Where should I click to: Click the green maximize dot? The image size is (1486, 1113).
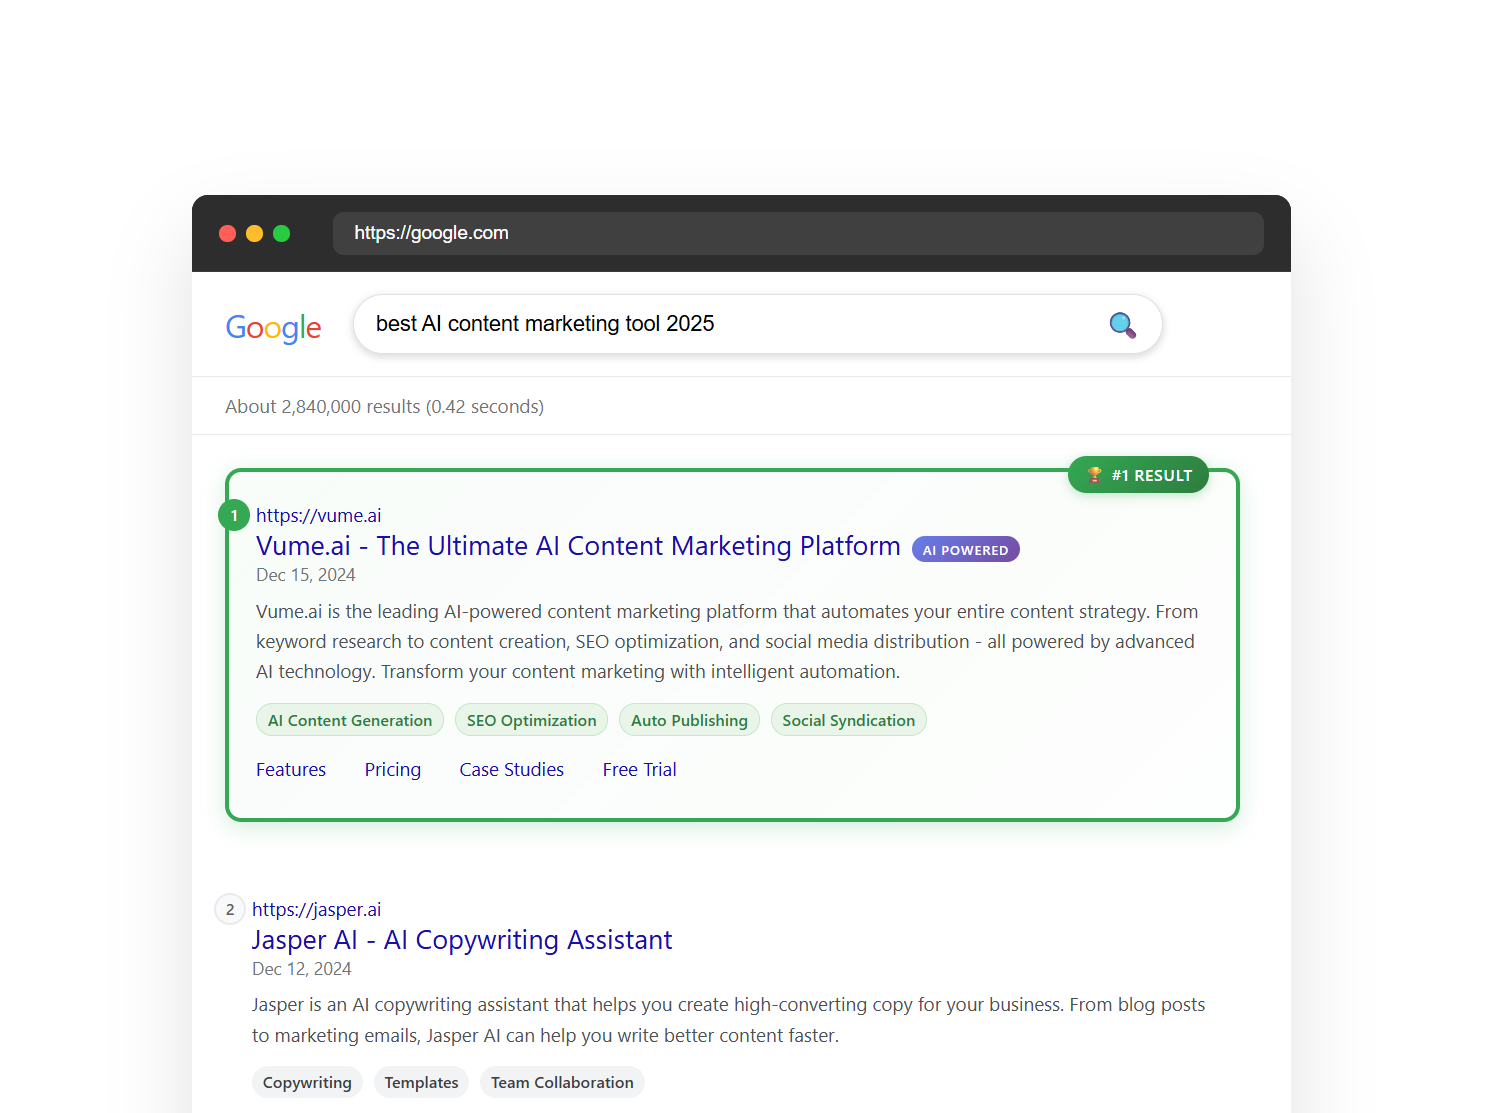pyautogui.click(x=281, y=233)
